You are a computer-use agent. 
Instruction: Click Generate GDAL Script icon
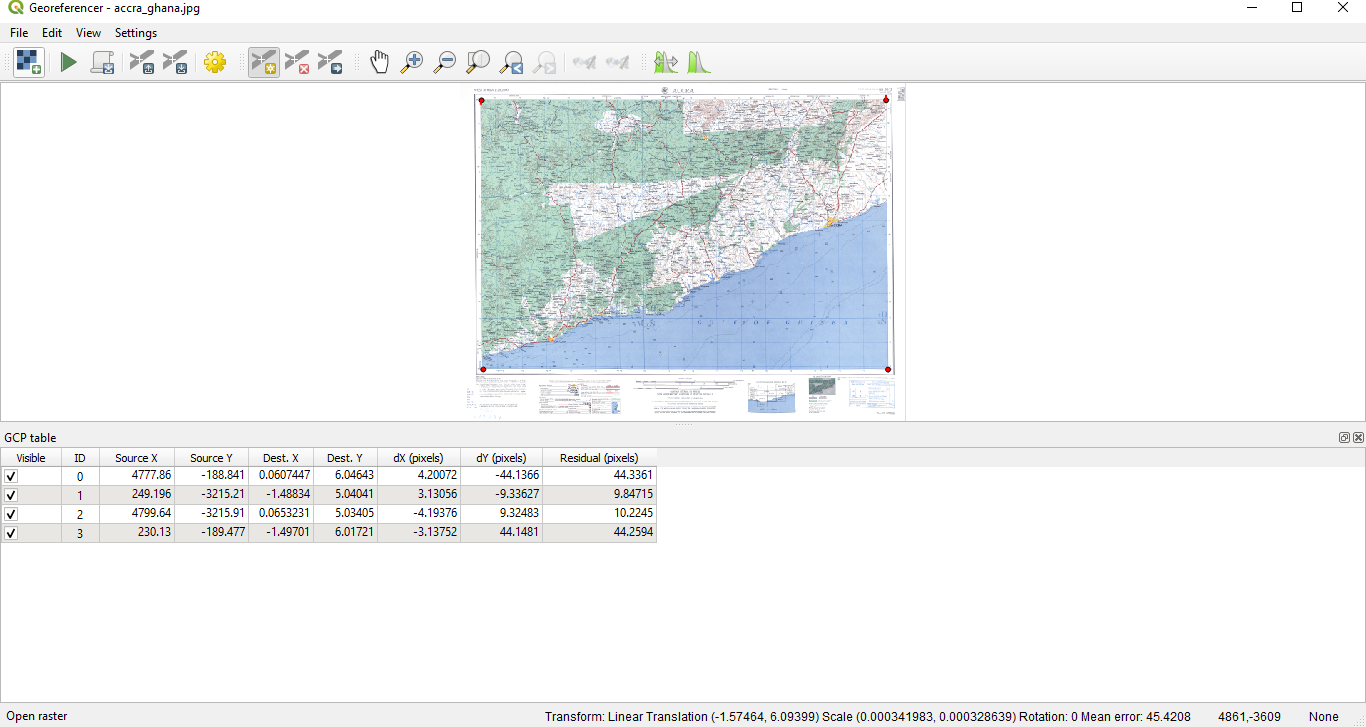click(x=102, y=63)
